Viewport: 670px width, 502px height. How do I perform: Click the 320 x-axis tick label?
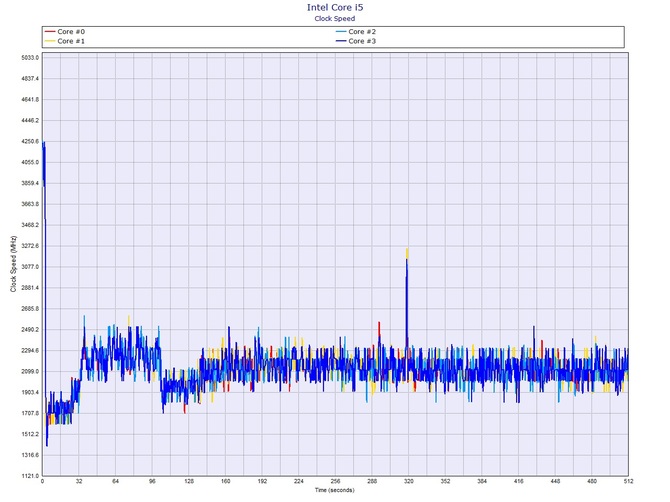[x=408, y=481]
